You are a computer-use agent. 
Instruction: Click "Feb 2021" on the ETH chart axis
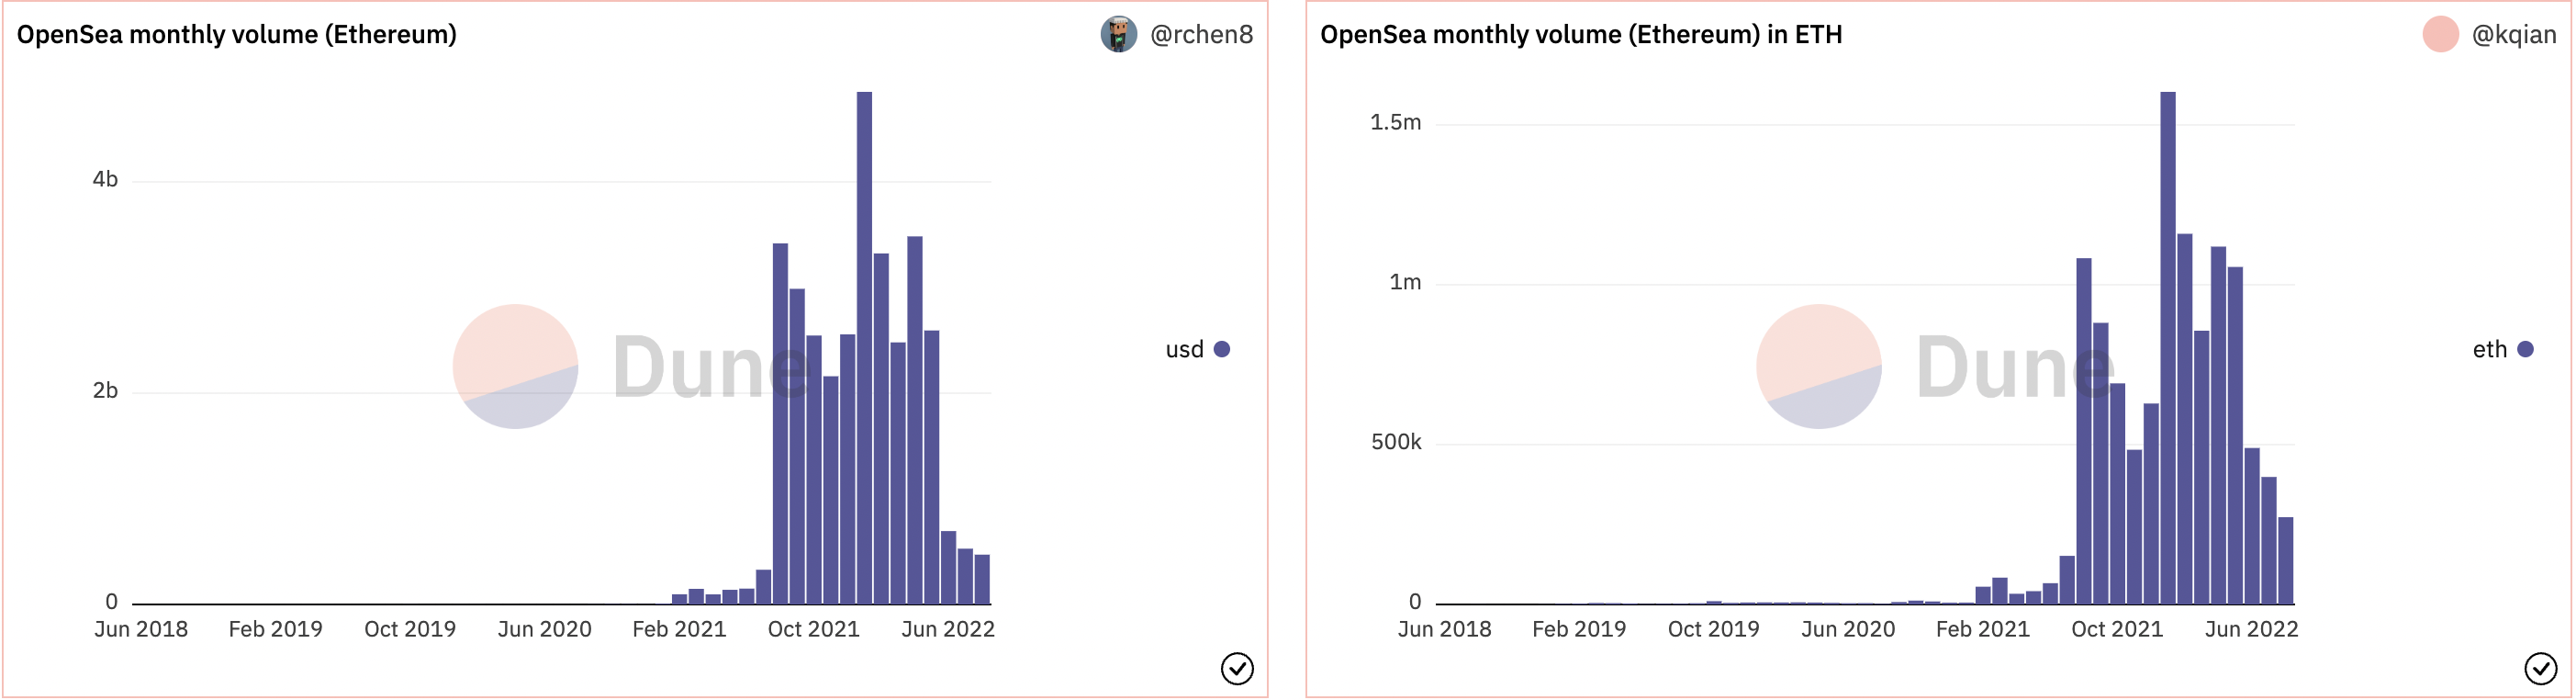[x=1984, y=629]
